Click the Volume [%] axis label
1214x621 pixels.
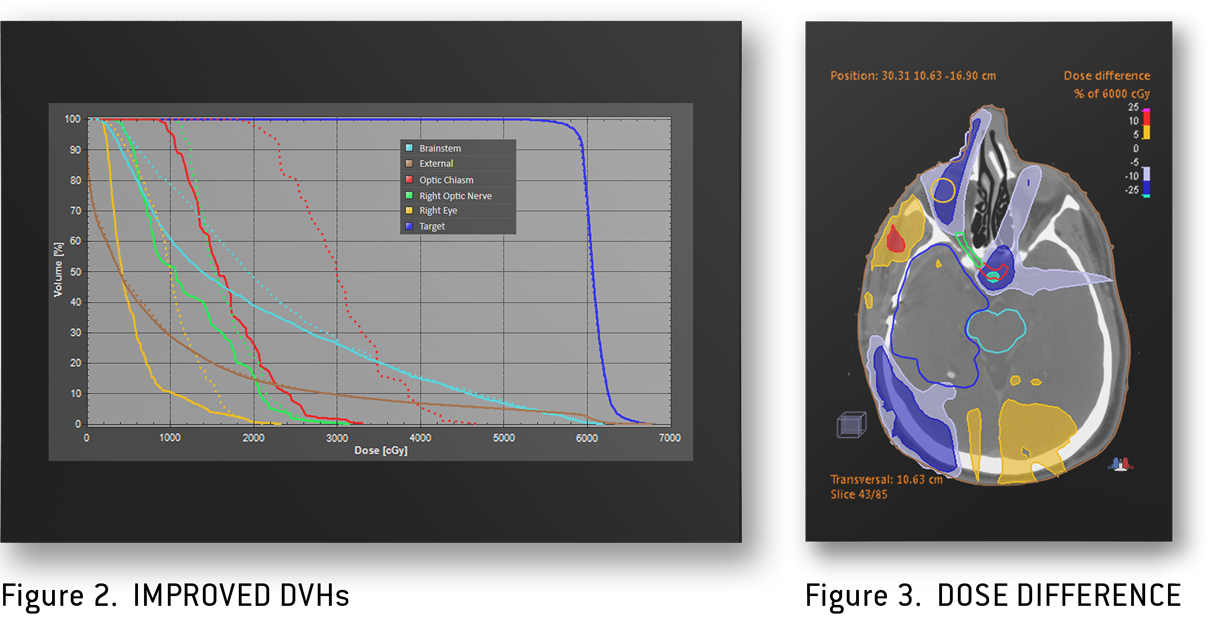[57, 272]
